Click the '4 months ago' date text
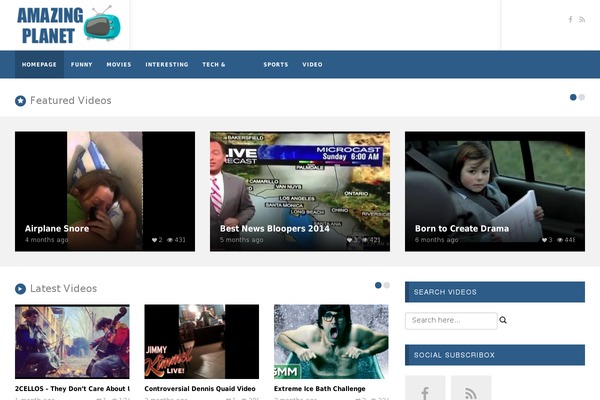Viewport: 600px width, 400px height. pos(46,240)
